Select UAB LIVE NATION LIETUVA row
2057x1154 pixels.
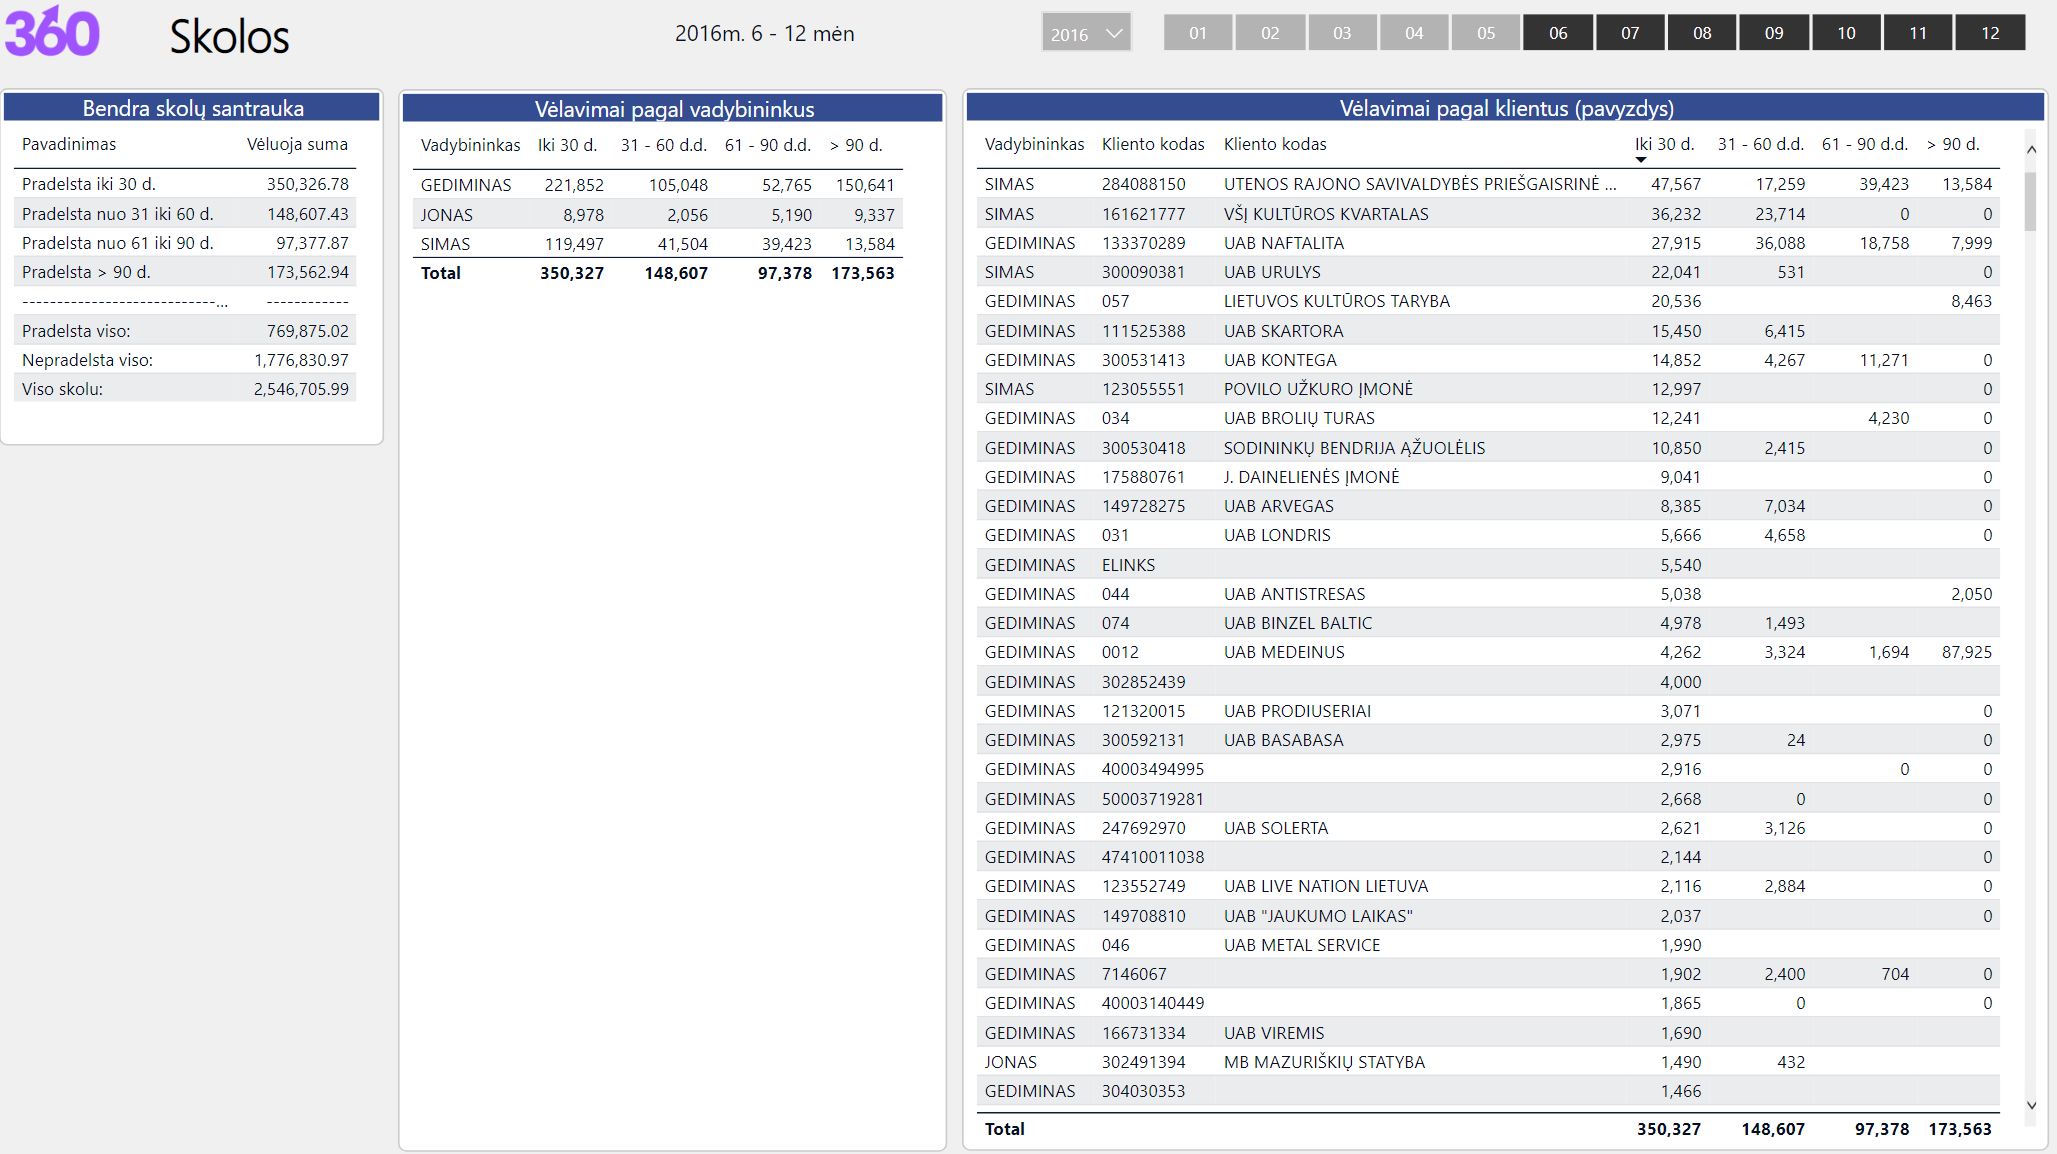[1488, 886]
